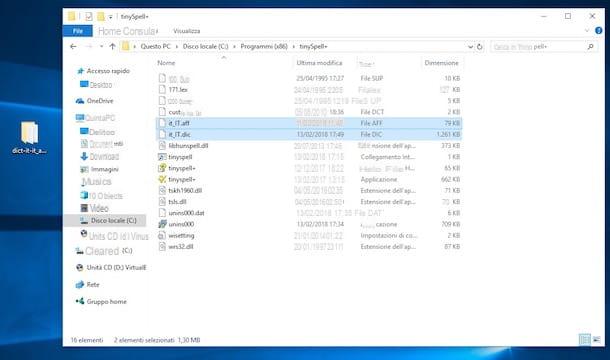Screen dimensions: 610x360
Task: Sort files by the Nome column
Action: click(166, 63)
